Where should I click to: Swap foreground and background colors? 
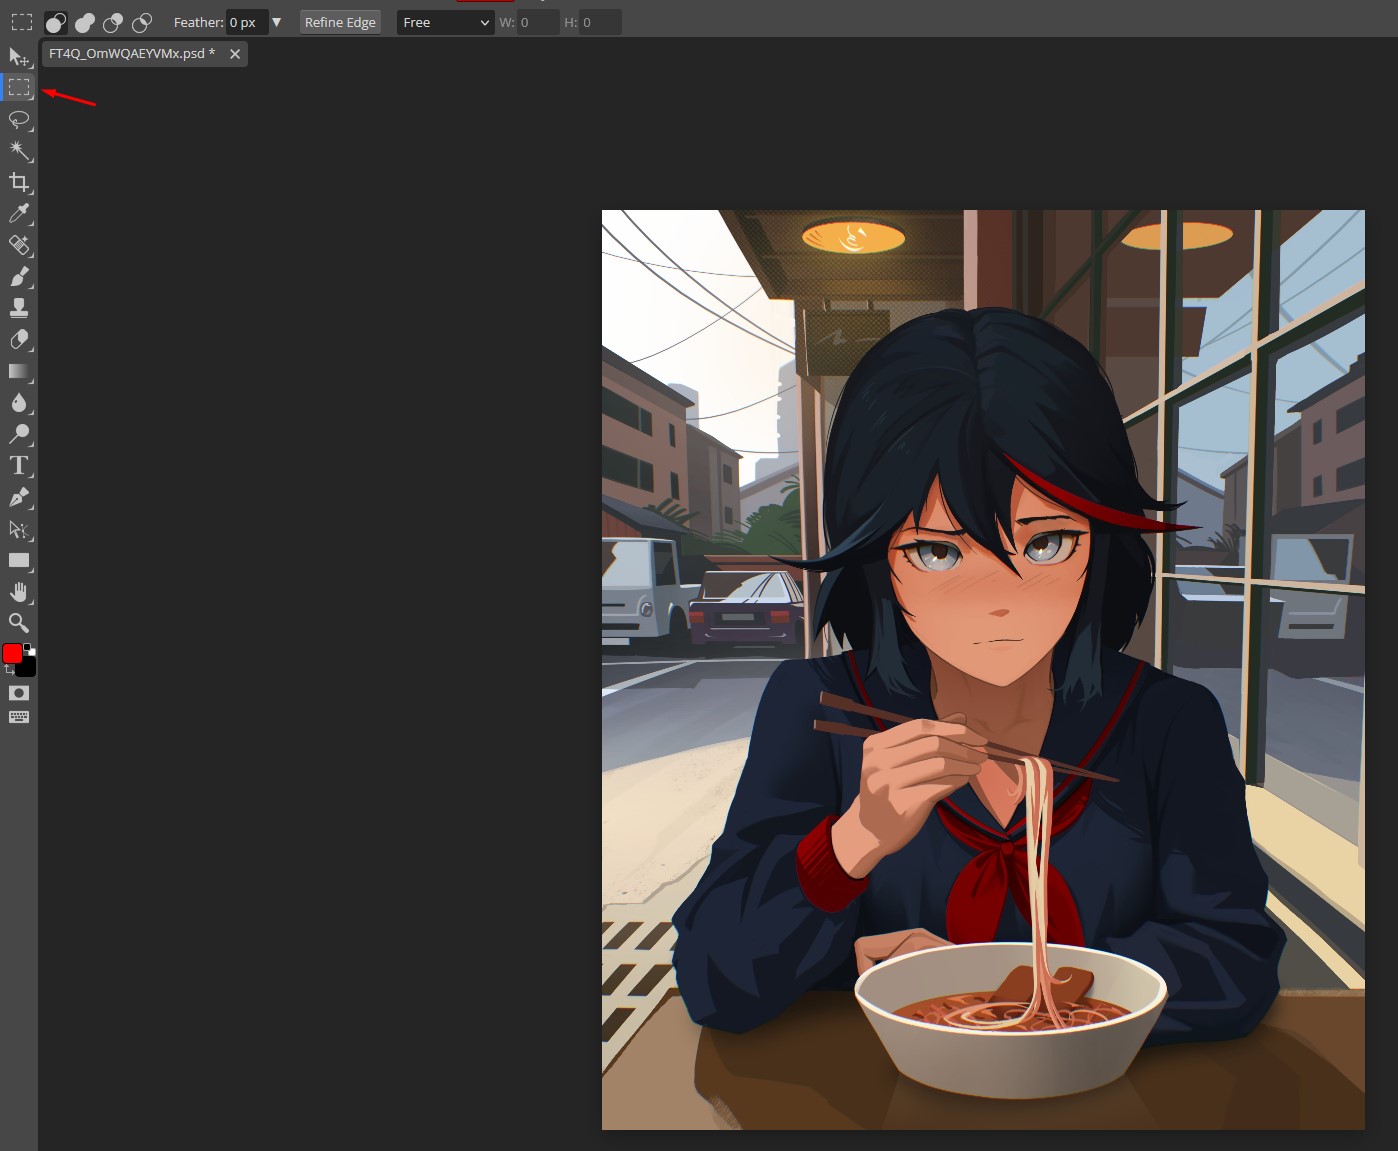(x=8, y=669)
